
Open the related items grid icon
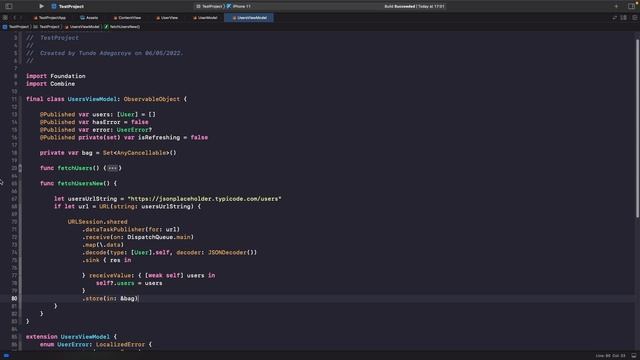(5, 18)
